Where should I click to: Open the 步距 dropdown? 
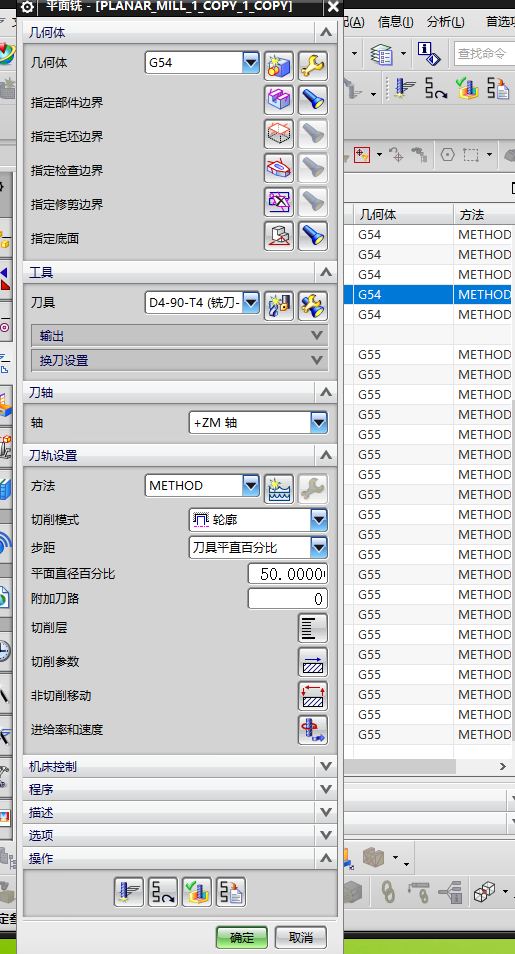tap(319, 547)
